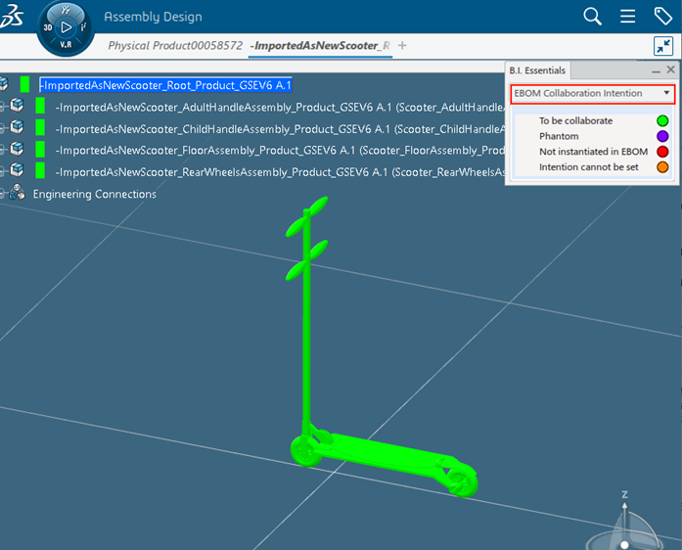Select the Root_Product_GSEV6 tree item
This screenshot has height=550, width=682.
pos(165,85)
